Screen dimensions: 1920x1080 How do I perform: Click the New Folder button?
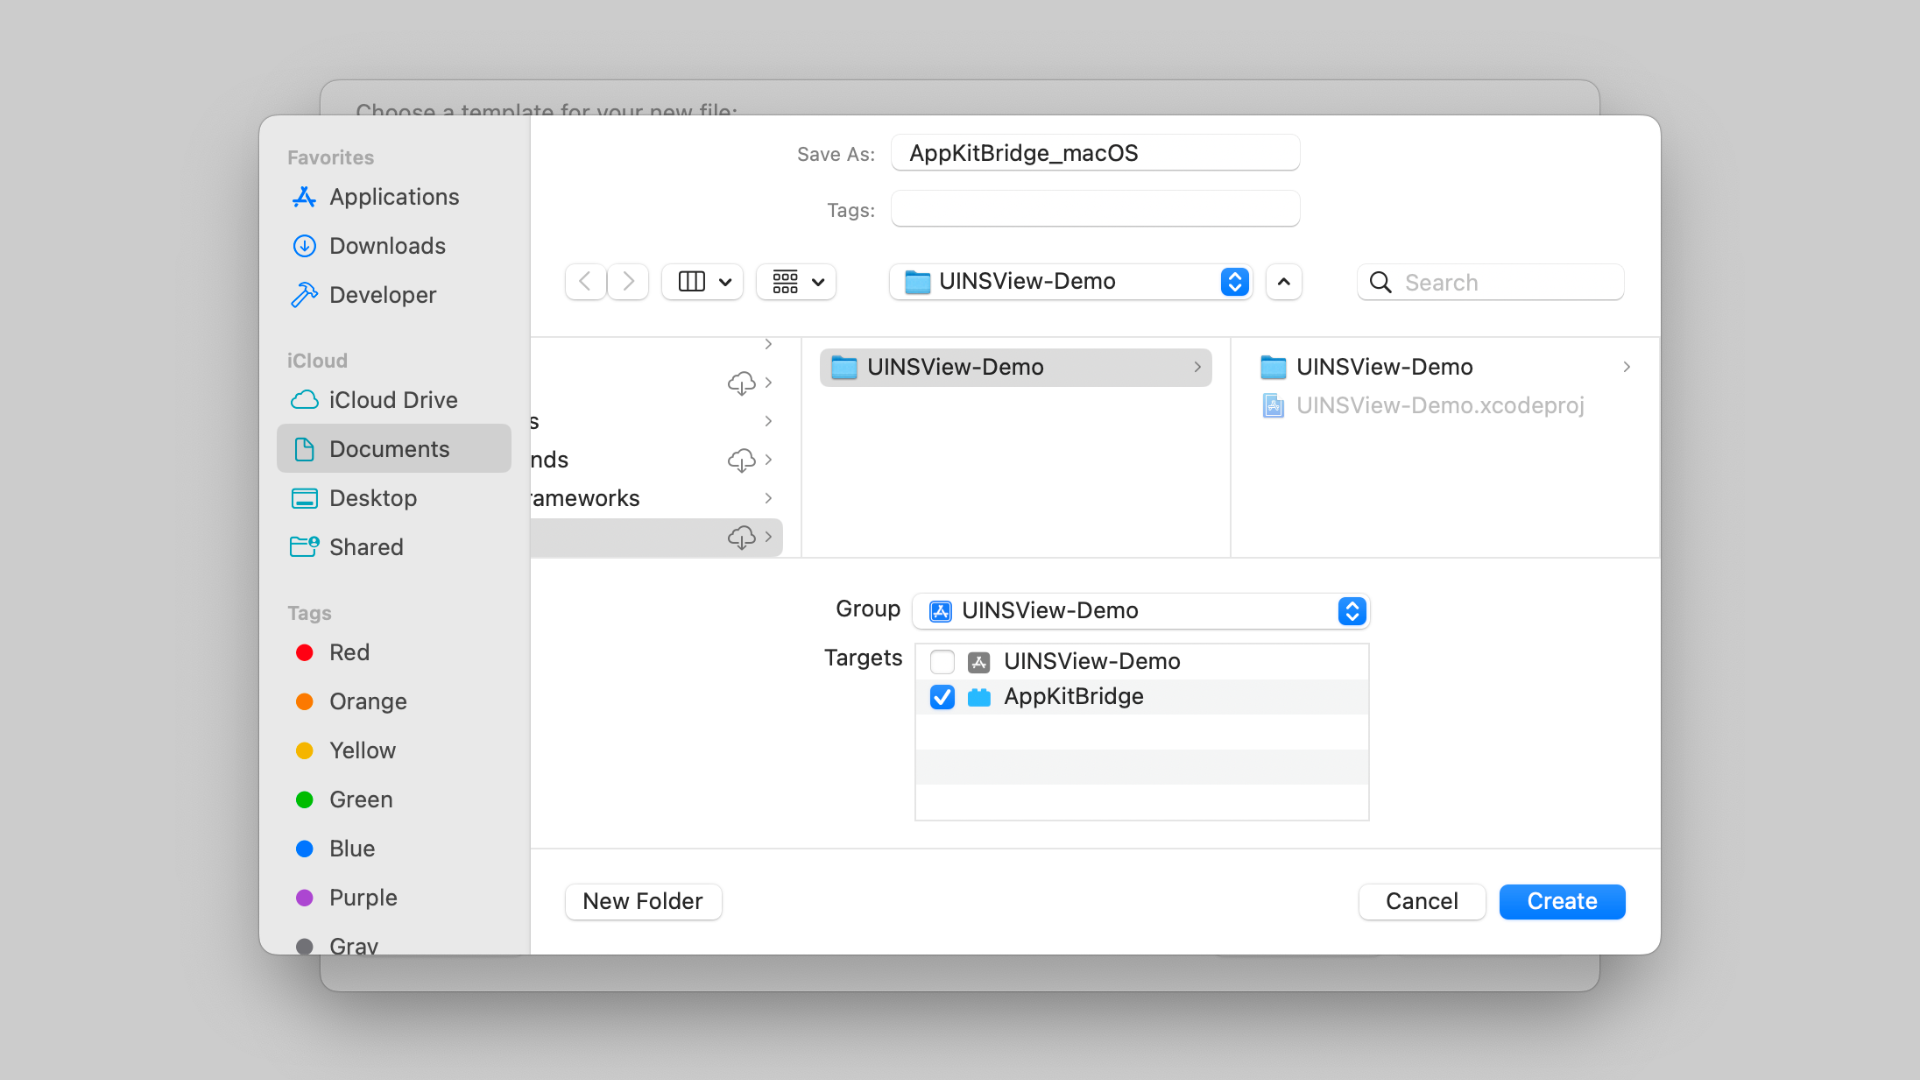coord(643,901)
